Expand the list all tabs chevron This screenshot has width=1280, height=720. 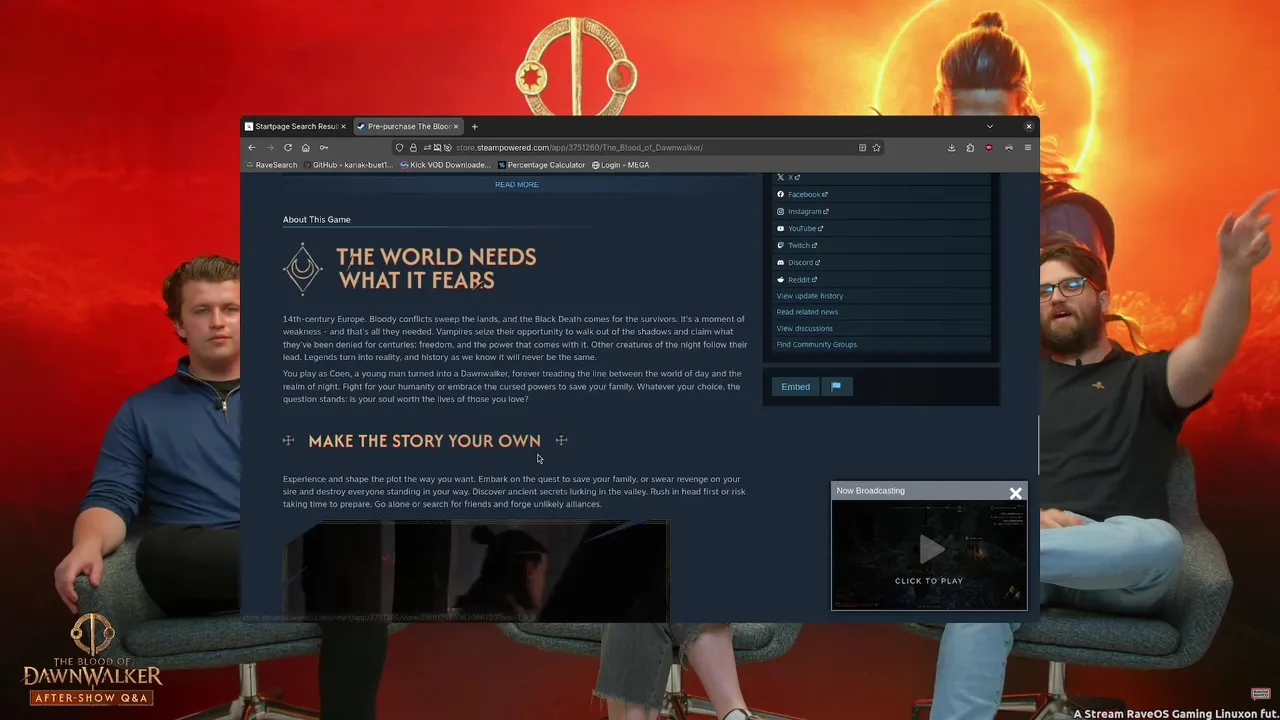(x=990, y=127)
